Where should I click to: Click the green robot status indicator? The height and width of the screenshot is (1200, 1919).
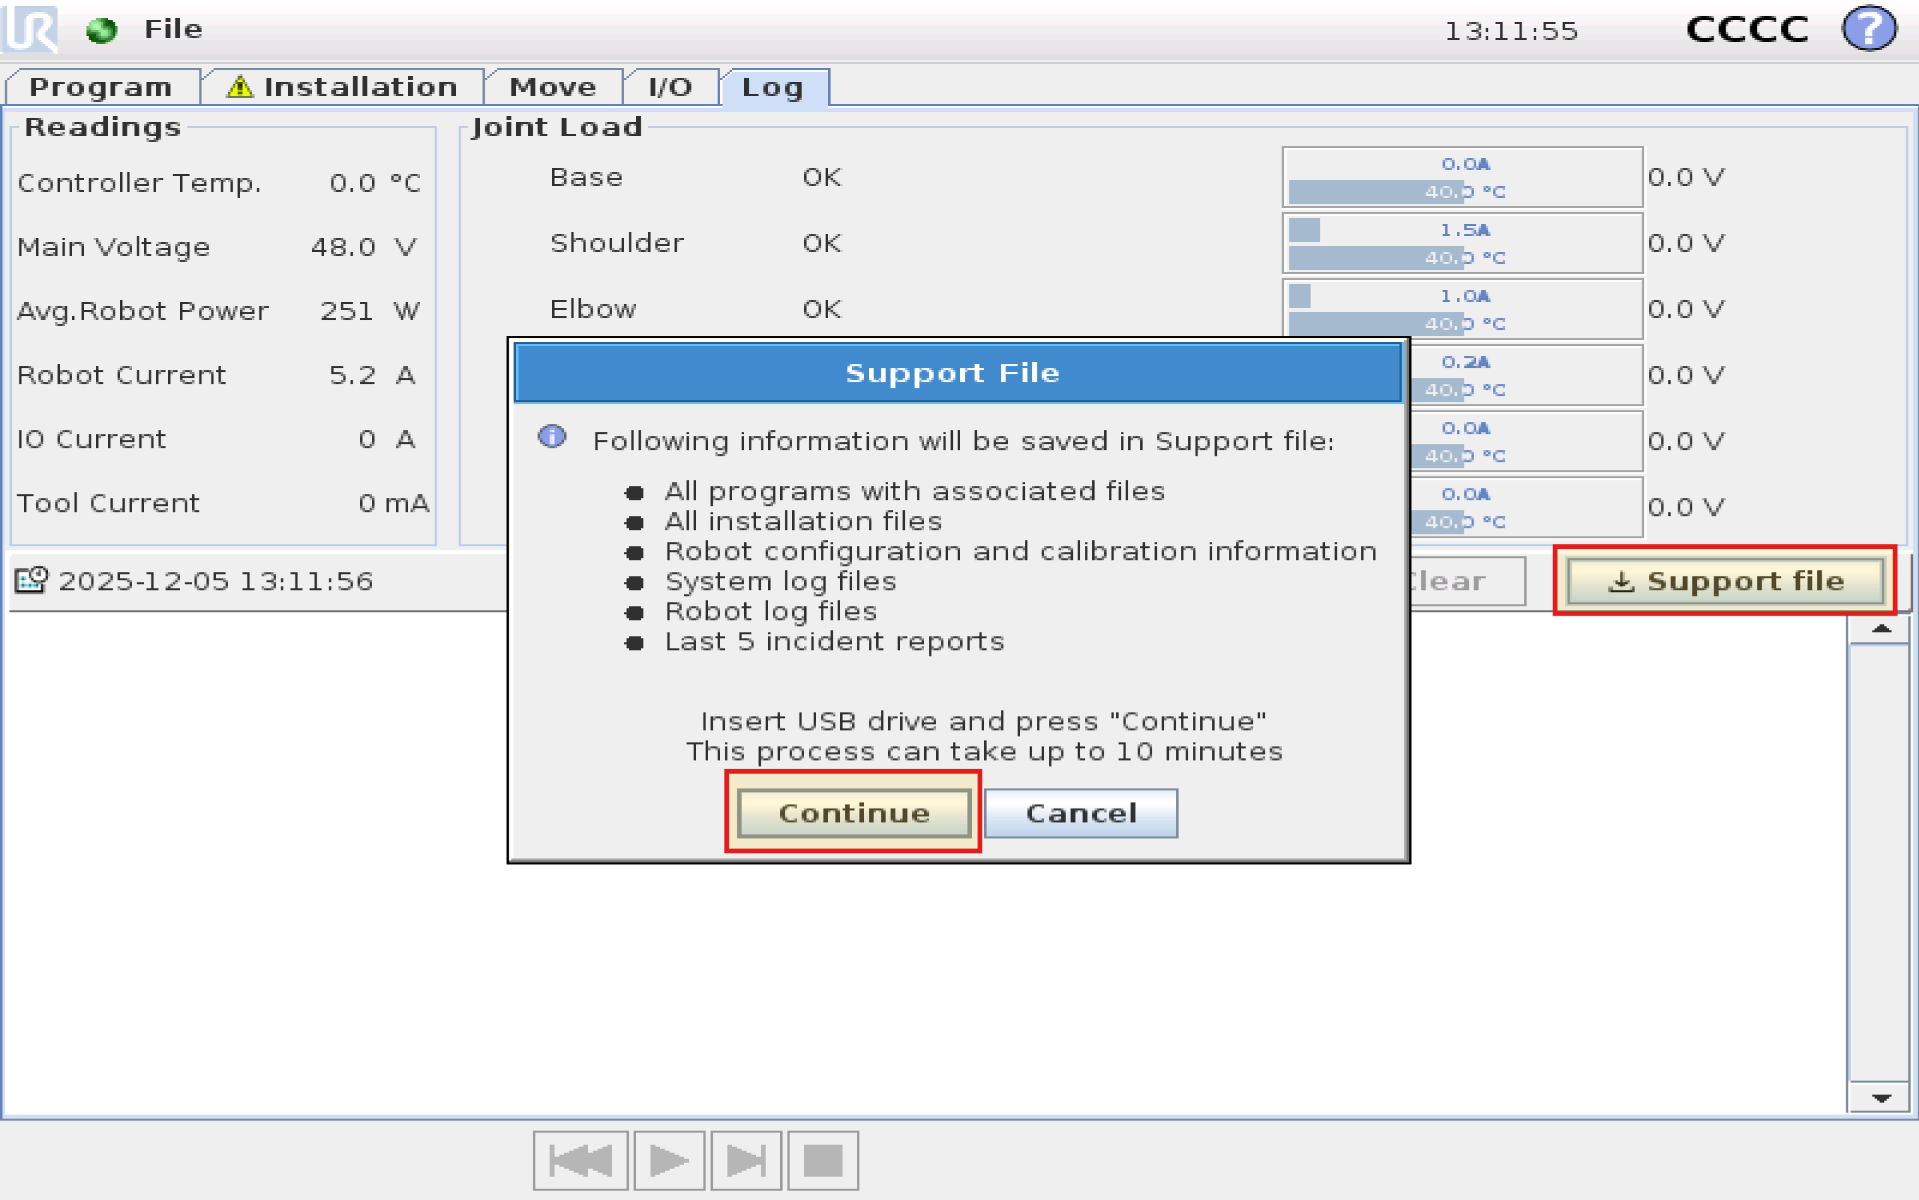[101, 30]
